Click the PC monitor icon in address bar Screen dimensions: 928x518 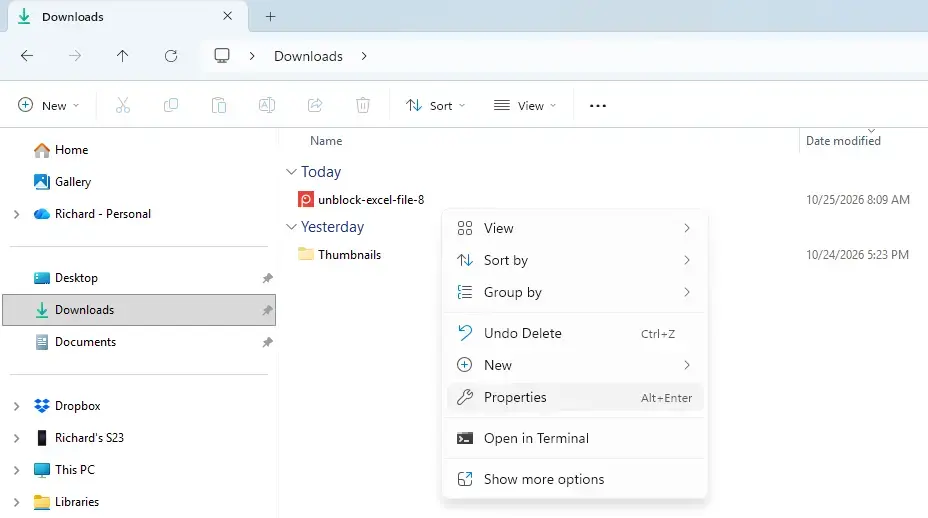tap(222, 56)
